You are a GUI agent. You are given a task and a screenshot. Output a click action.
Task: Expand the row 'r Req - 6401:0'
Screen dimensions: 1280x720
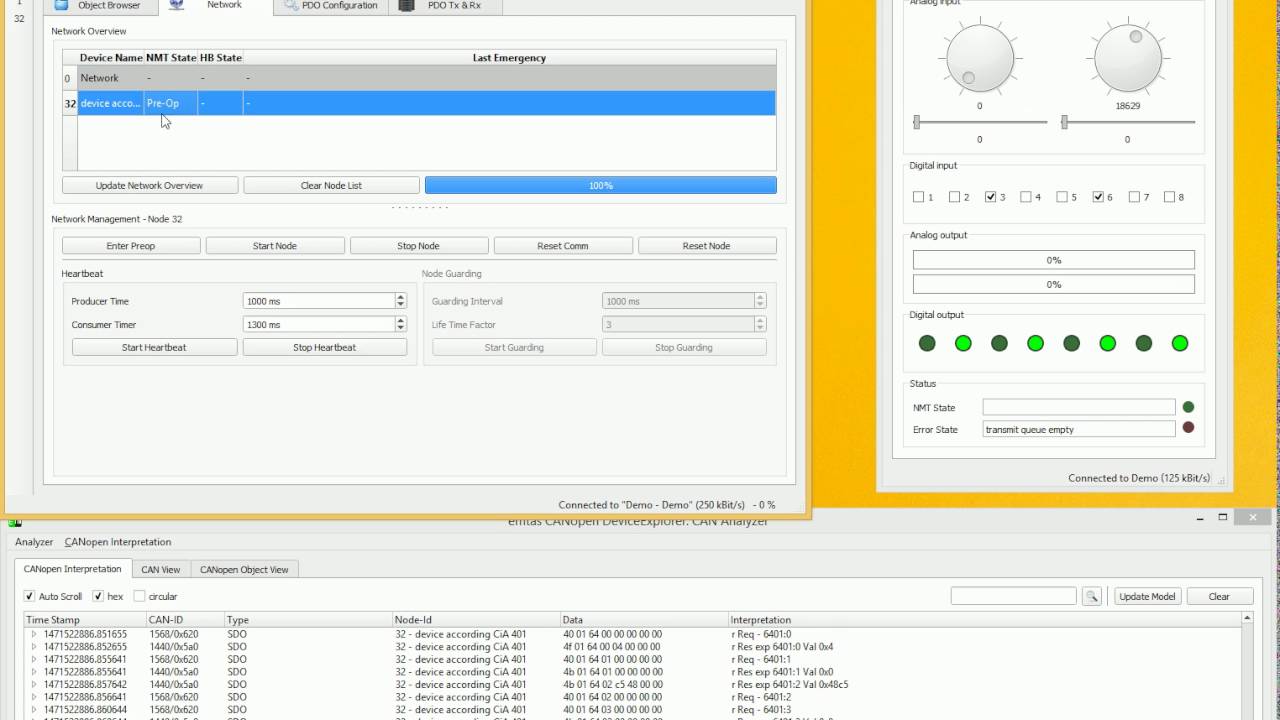(34, 634)
